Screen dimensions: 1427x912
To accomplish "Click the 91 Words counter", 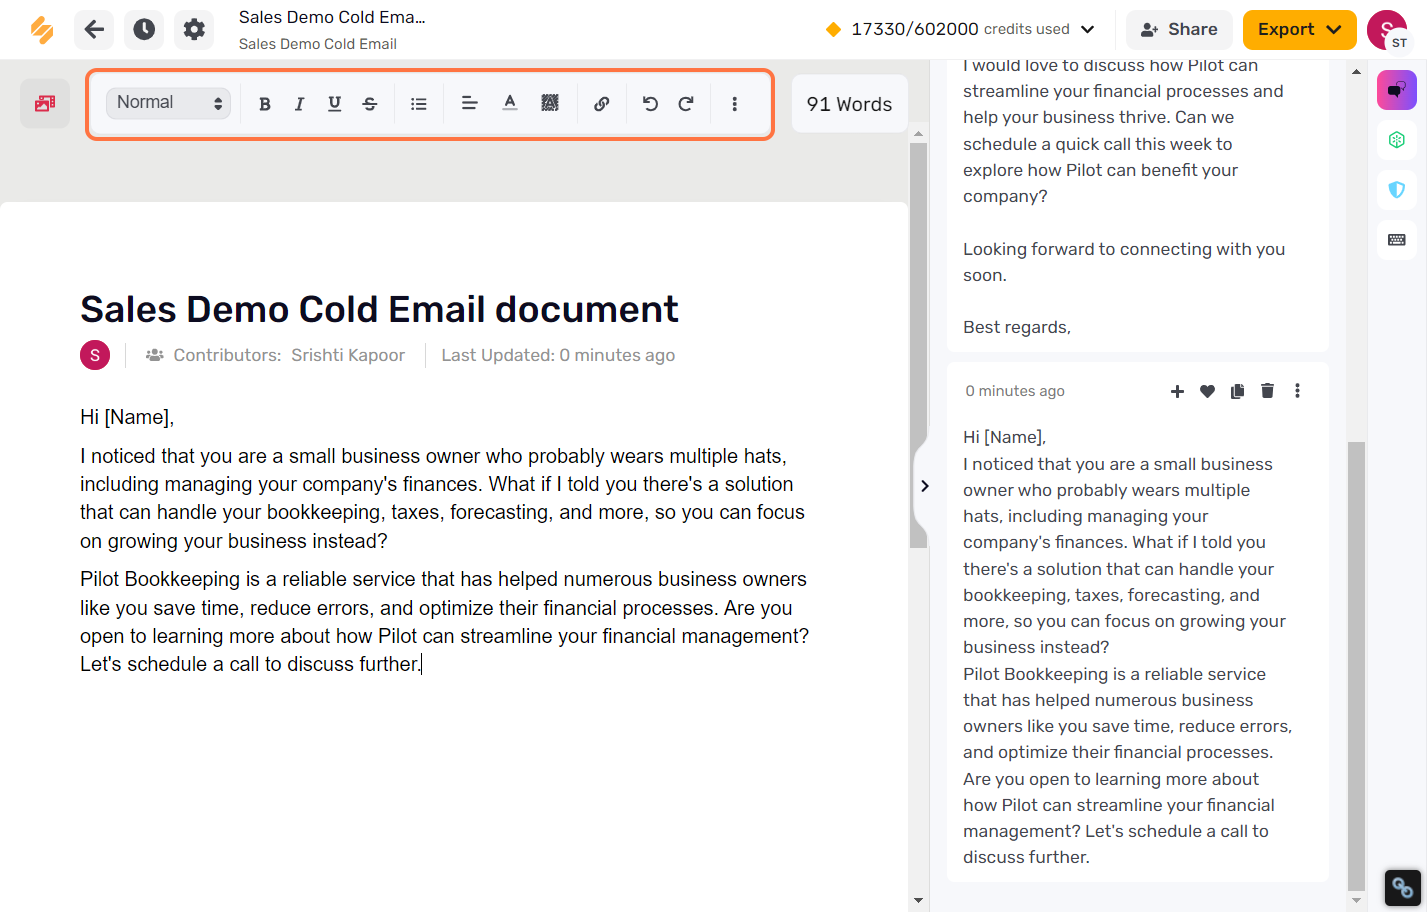I will click(849, 104).
